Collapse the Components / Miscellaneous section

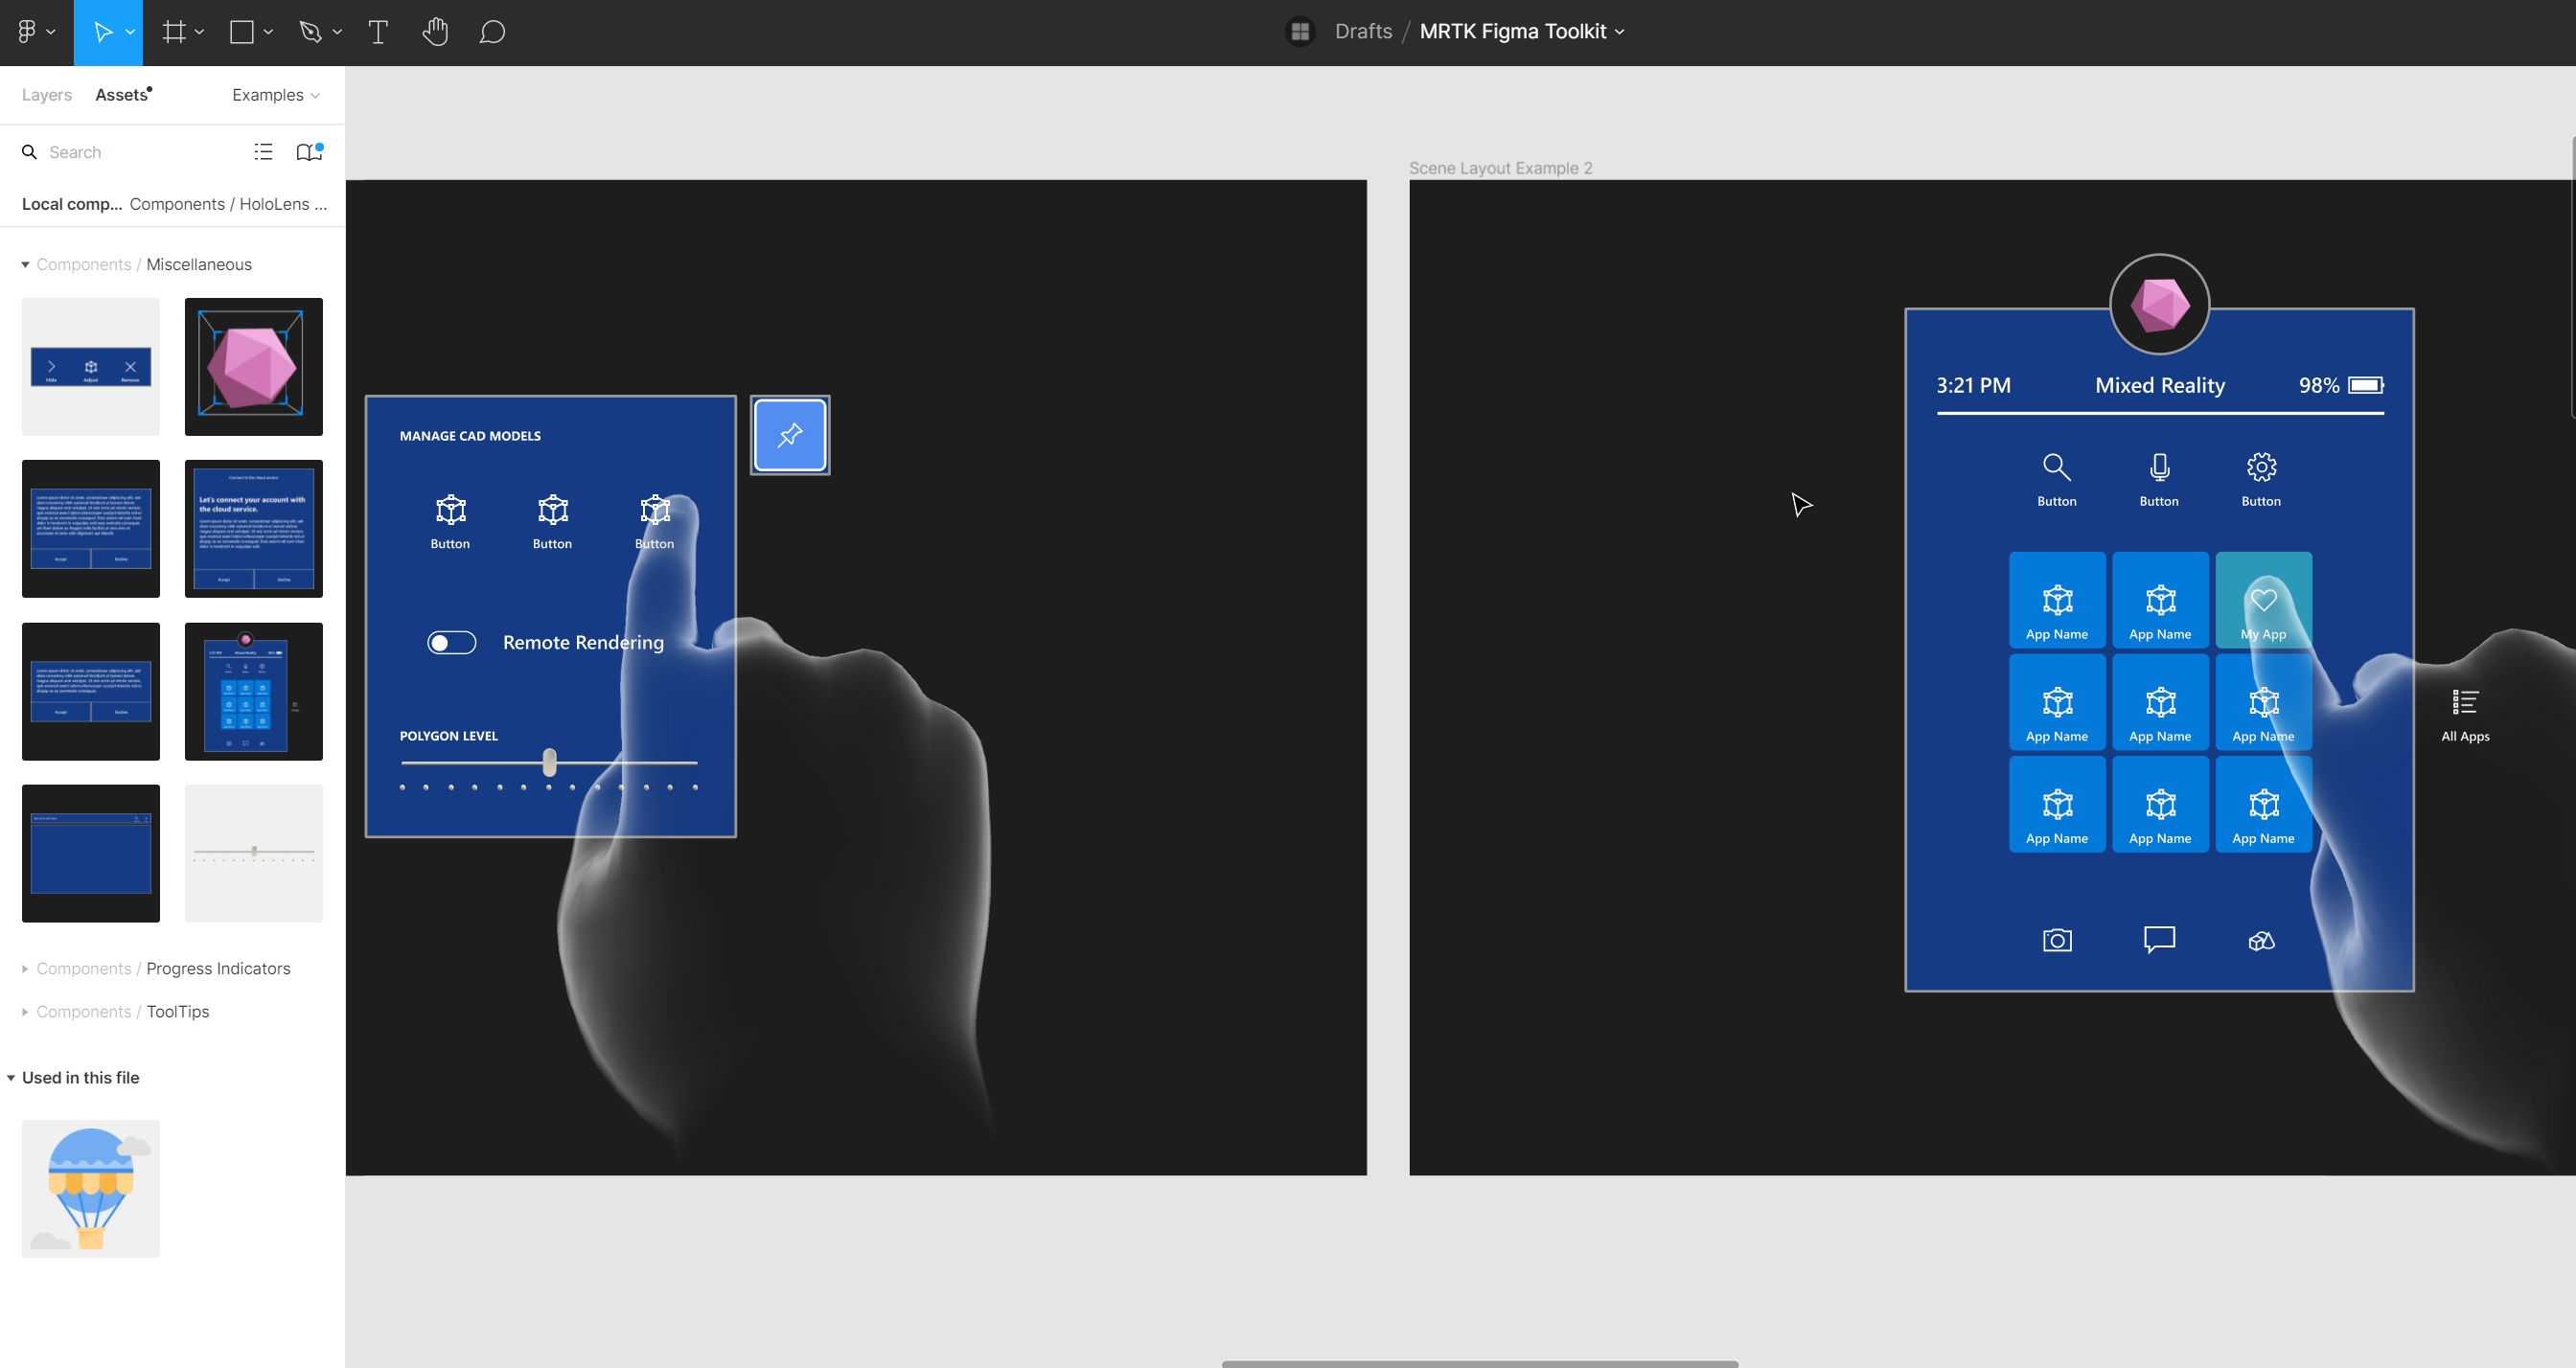(x=25, y=264)
